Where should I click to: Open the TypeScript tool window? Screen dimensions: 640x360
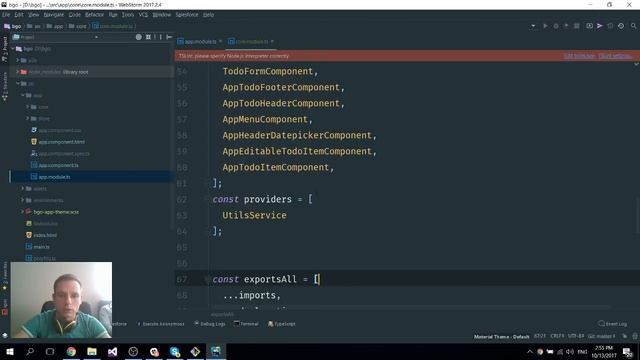[x=282, y=324]
